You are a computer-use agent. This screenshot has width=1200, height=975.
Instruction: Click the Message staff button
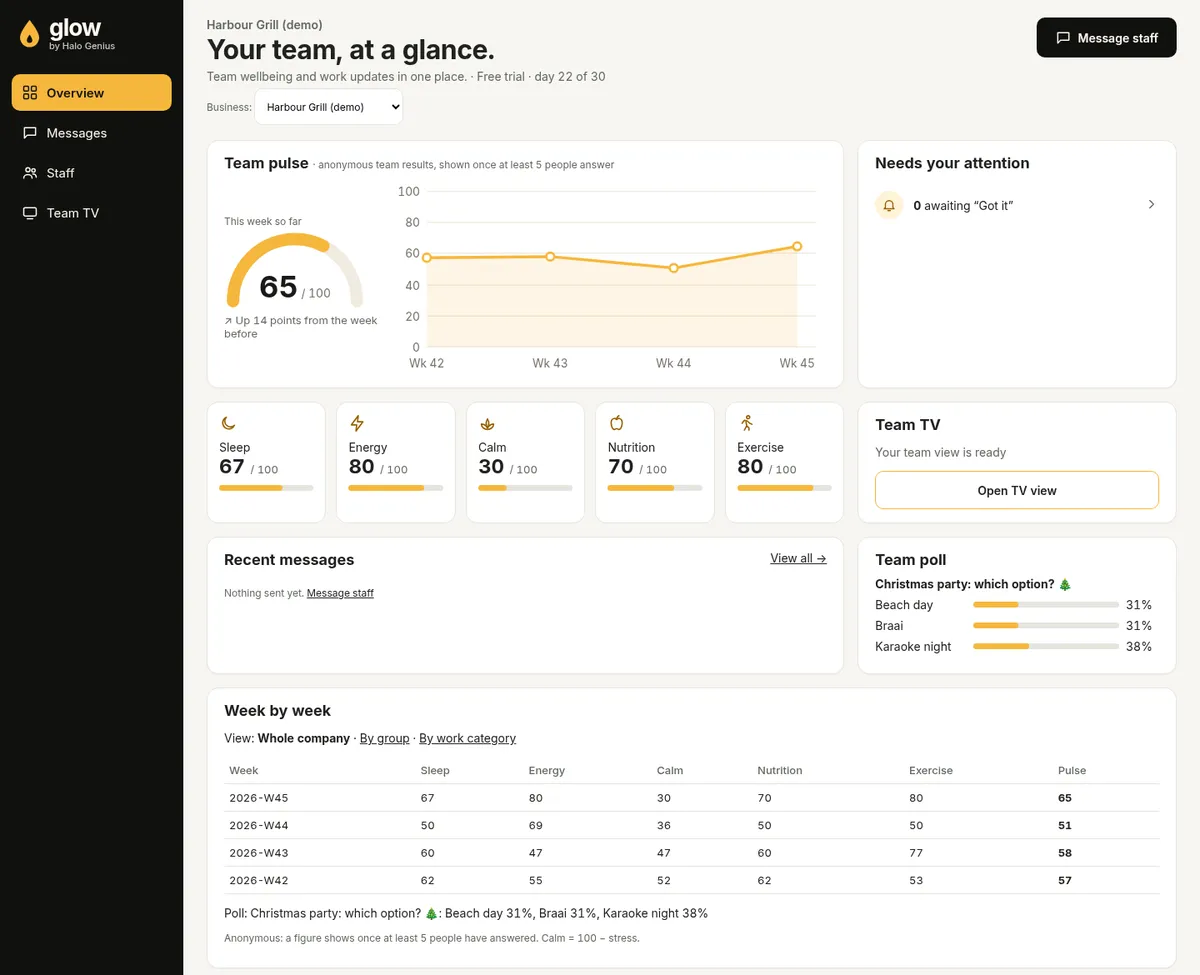[1107, 38]
